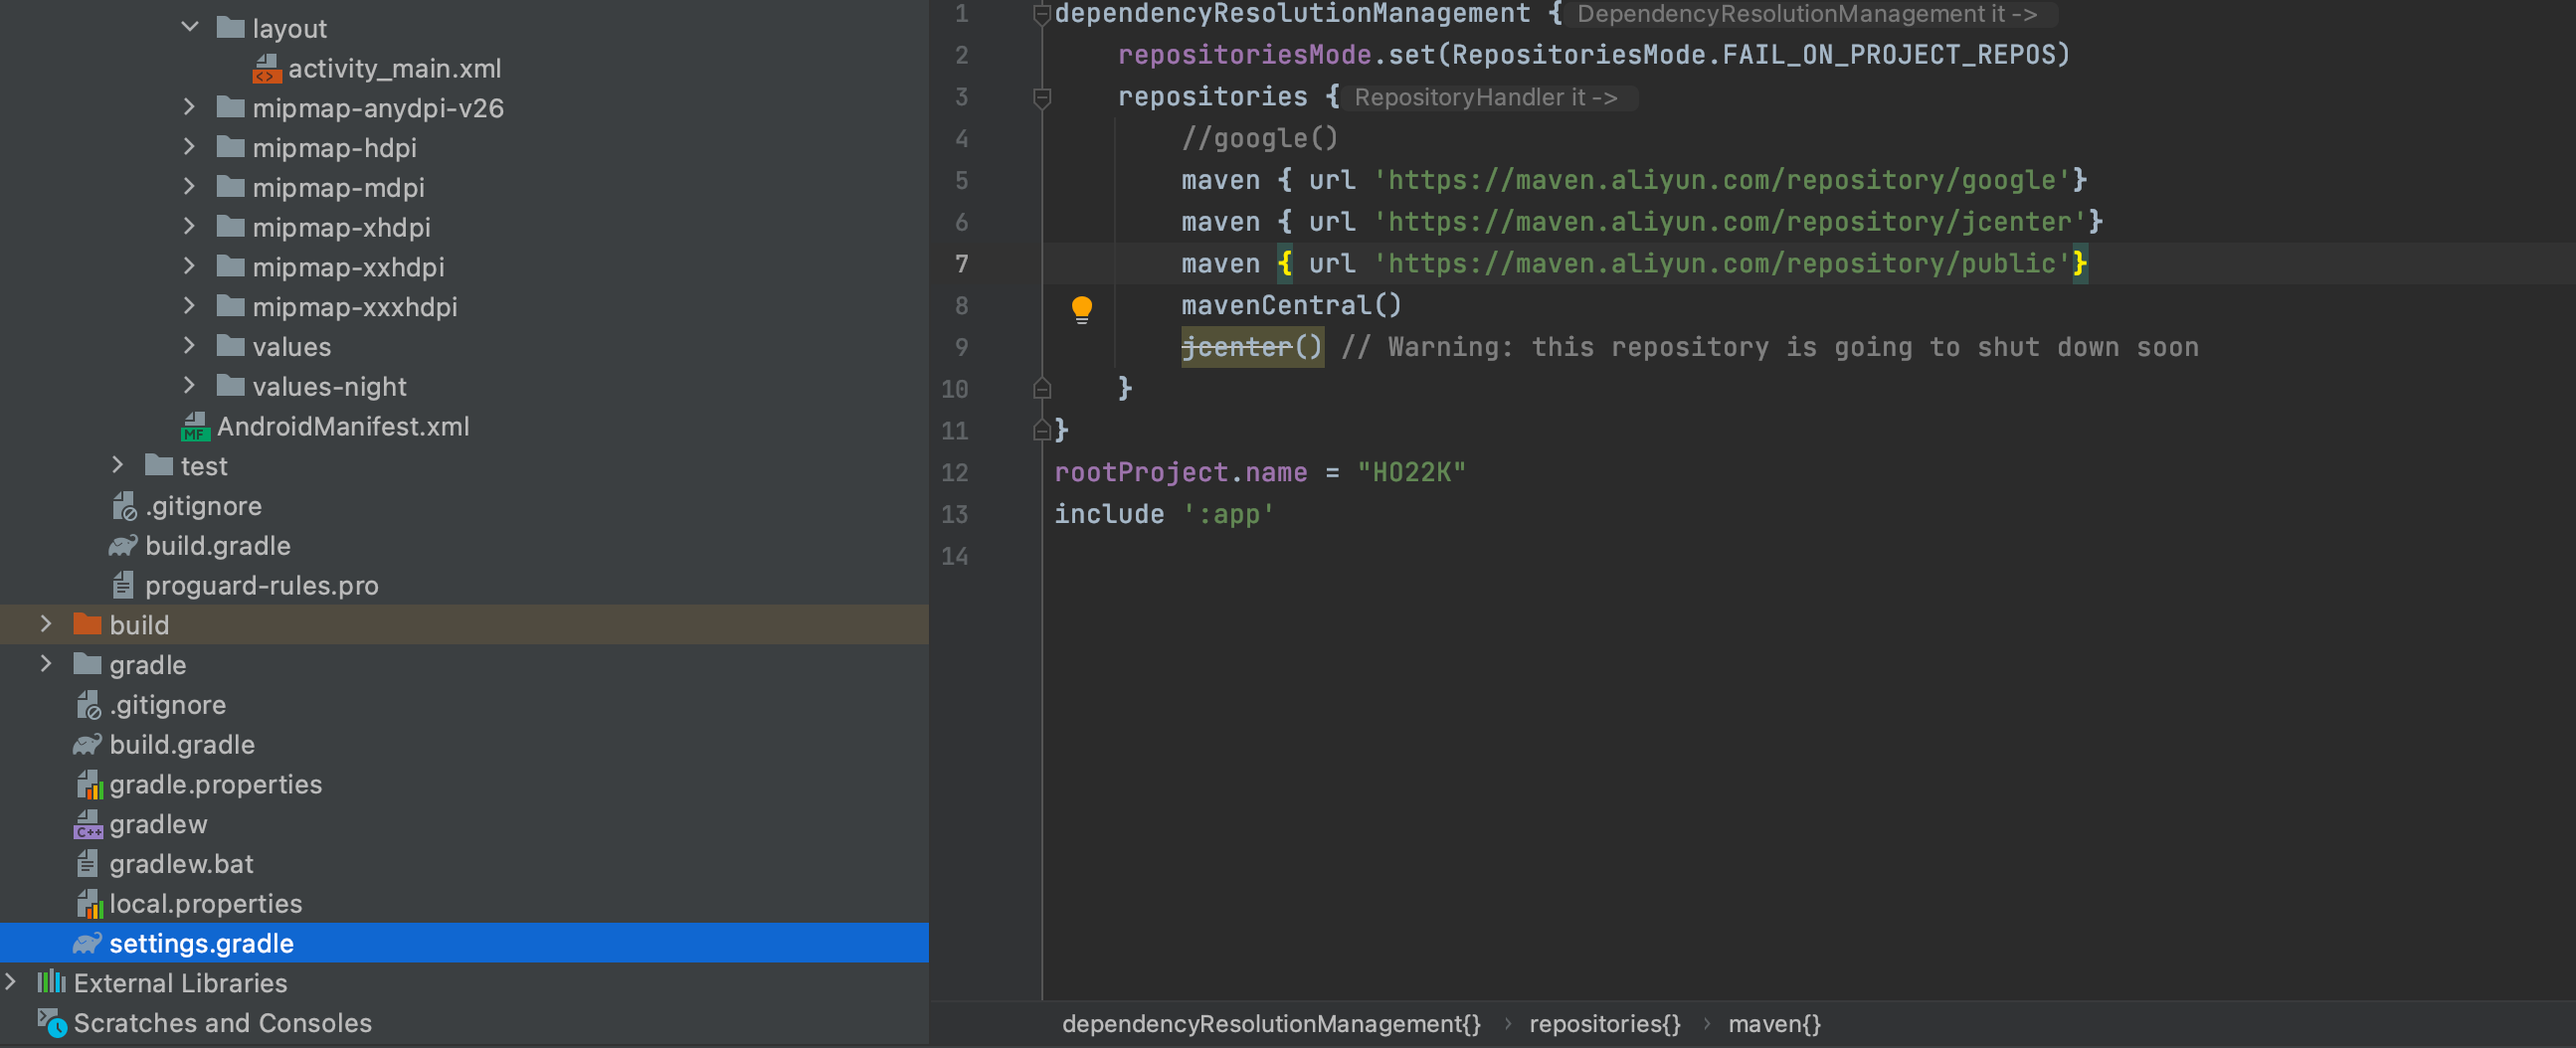Click the External Libraries icon
The width and height of the screenshot is (2576, 1048).
[52, 982]
